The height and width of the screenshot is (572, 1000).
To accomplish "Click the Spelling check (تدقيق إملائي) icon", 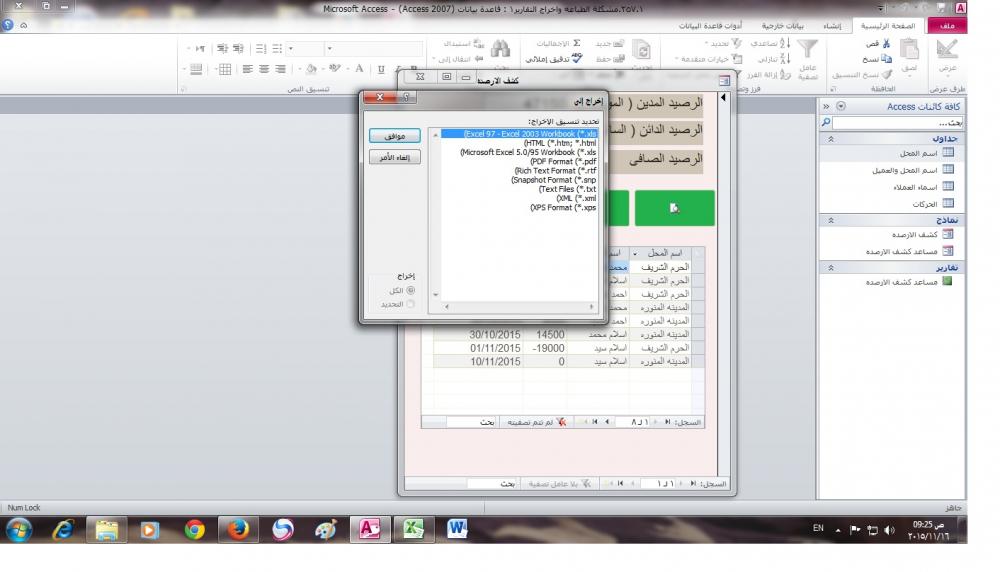I will [577, 58].
